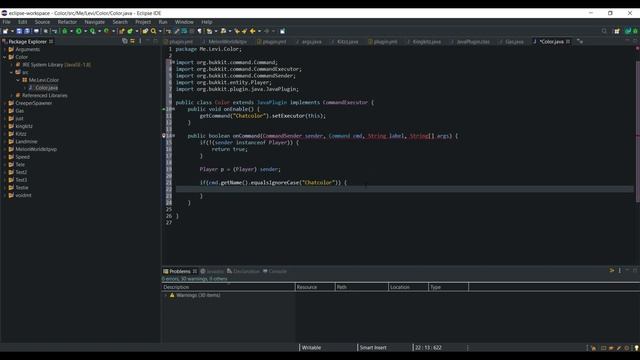
Task: Open the File menu
Action: click(7, 22)
